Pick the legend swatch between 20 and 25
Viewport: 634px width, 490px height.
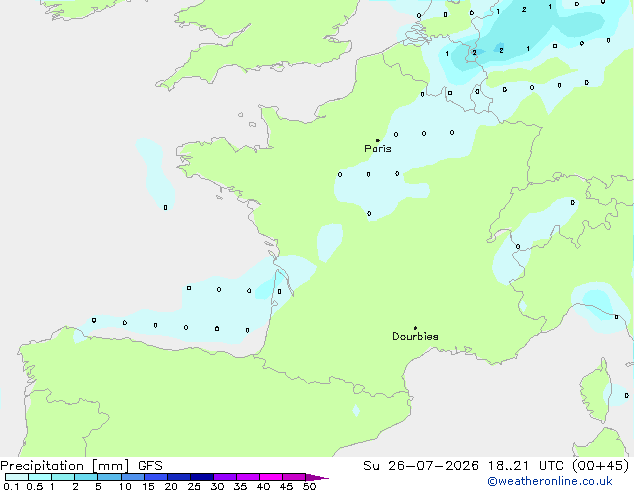[179, 477]
